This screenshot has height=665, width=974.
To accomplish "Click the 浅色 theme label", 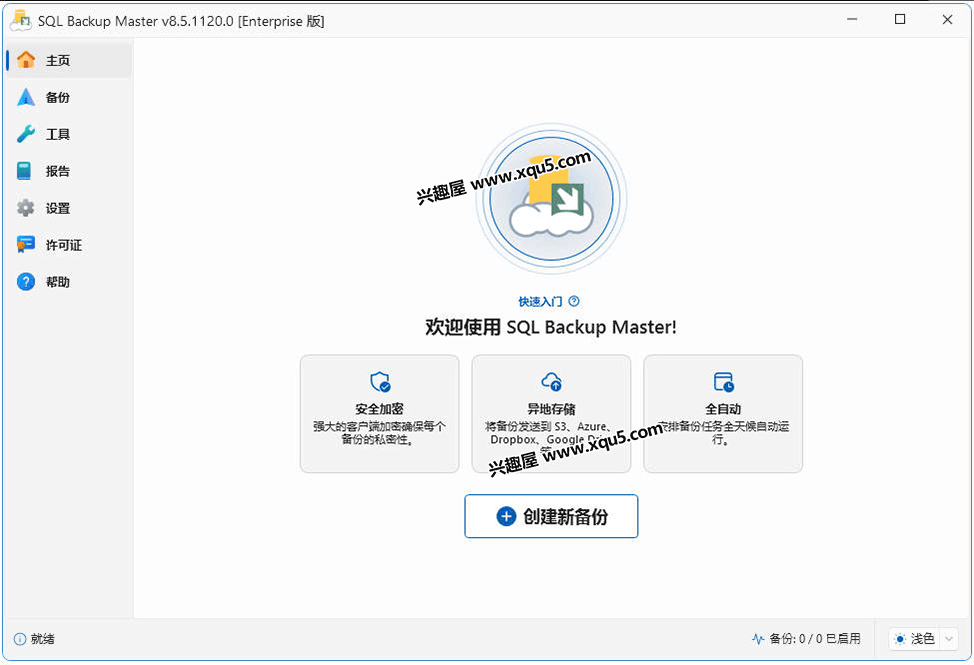I will 923,639.
